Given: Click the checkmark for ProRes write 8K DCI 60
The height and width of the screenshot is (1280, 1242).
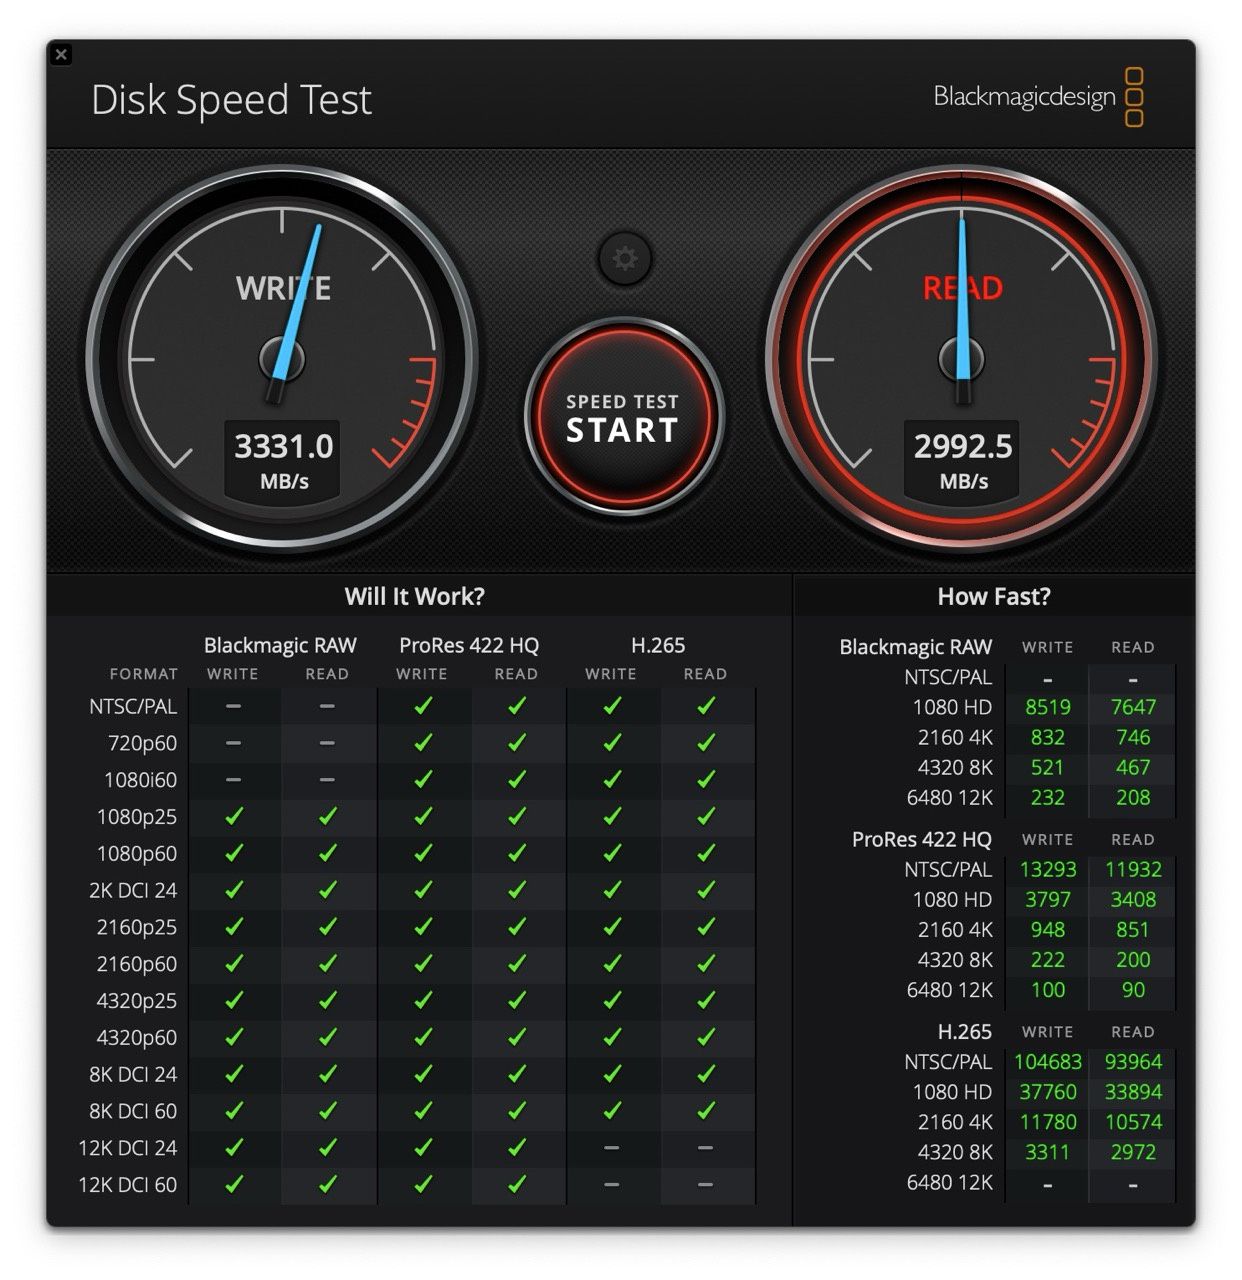Looking at the screenshot, I should pyautogui.click(x=423, y=1110).
